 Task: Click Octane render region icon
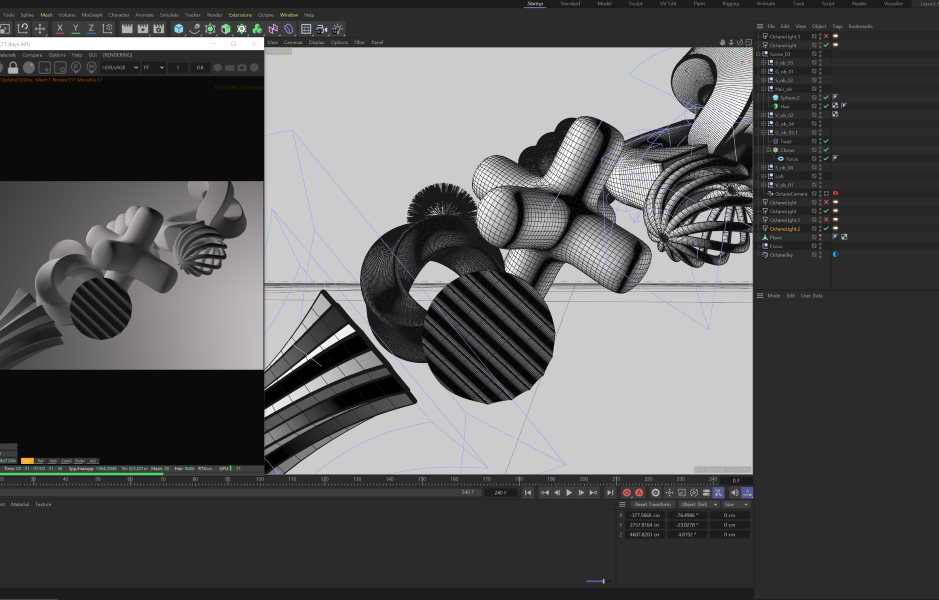44,68
